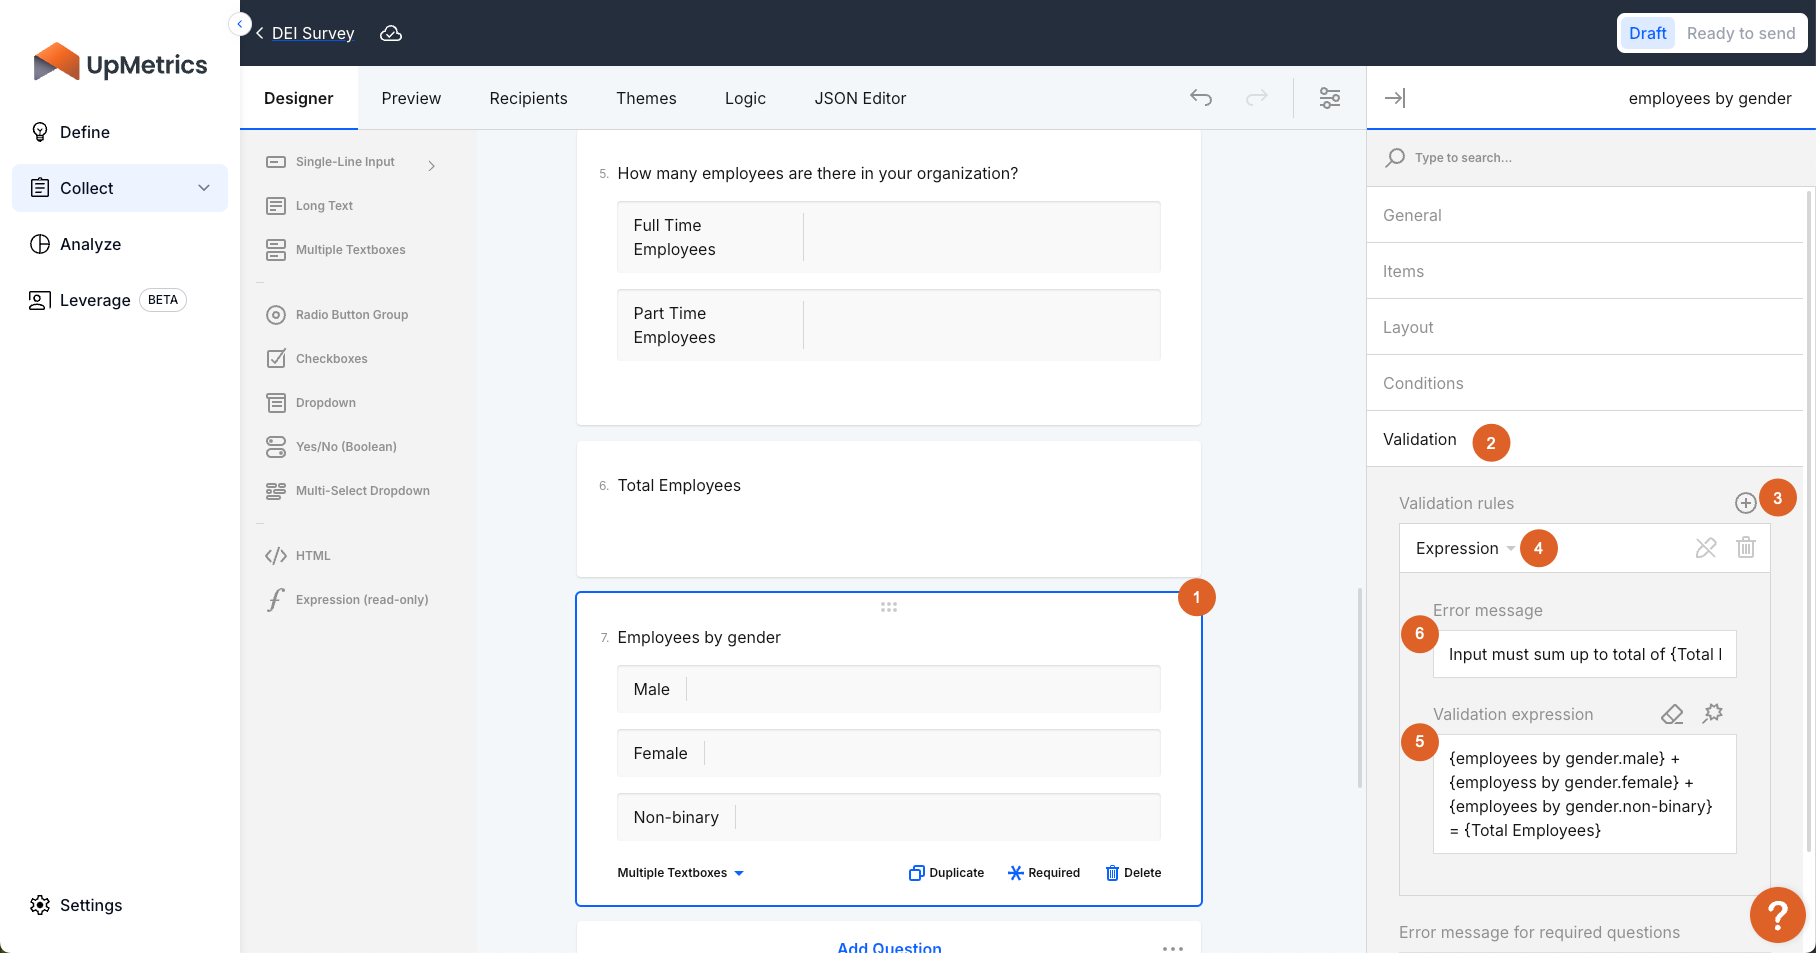Open survey settings sliders icon

(1329, 98)
